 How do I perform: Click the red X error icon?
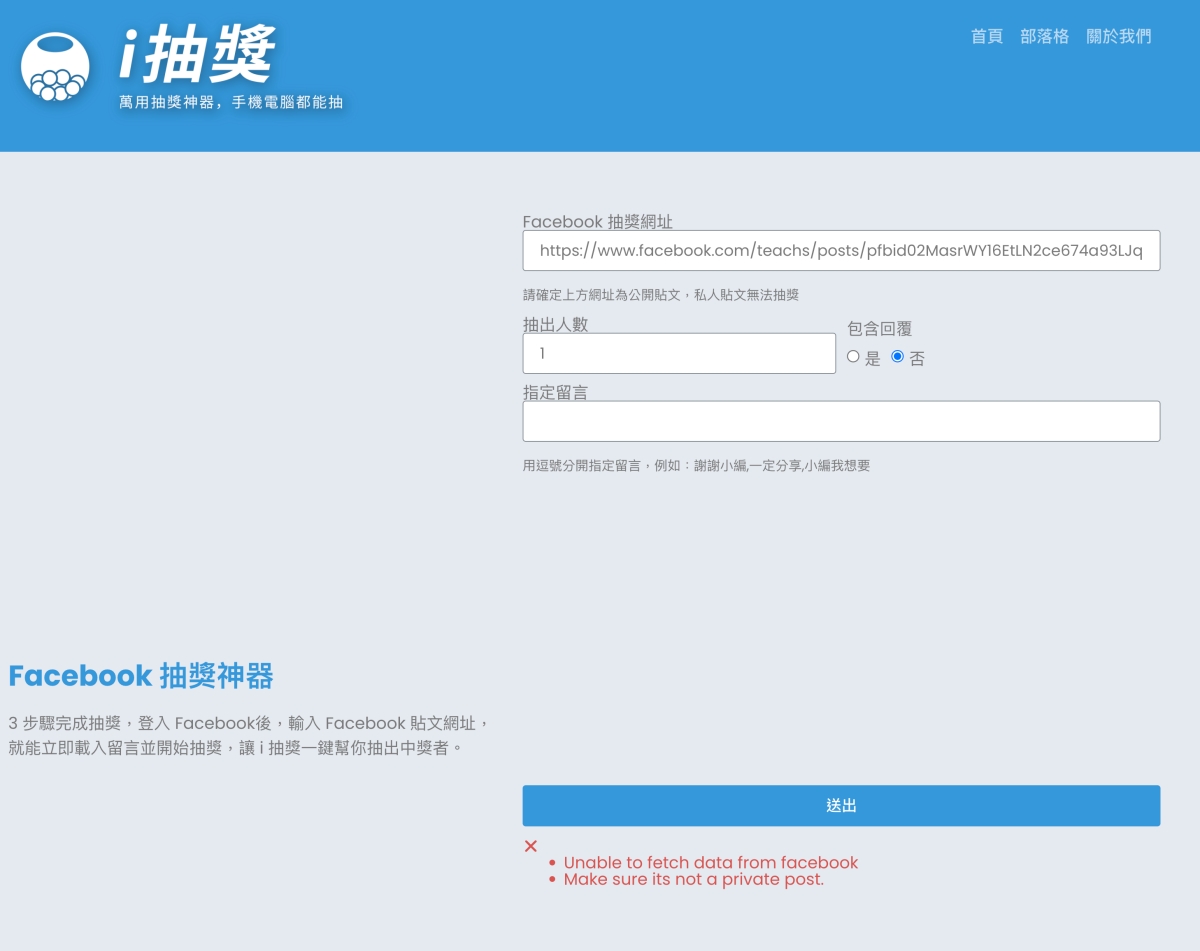[531, 846]
